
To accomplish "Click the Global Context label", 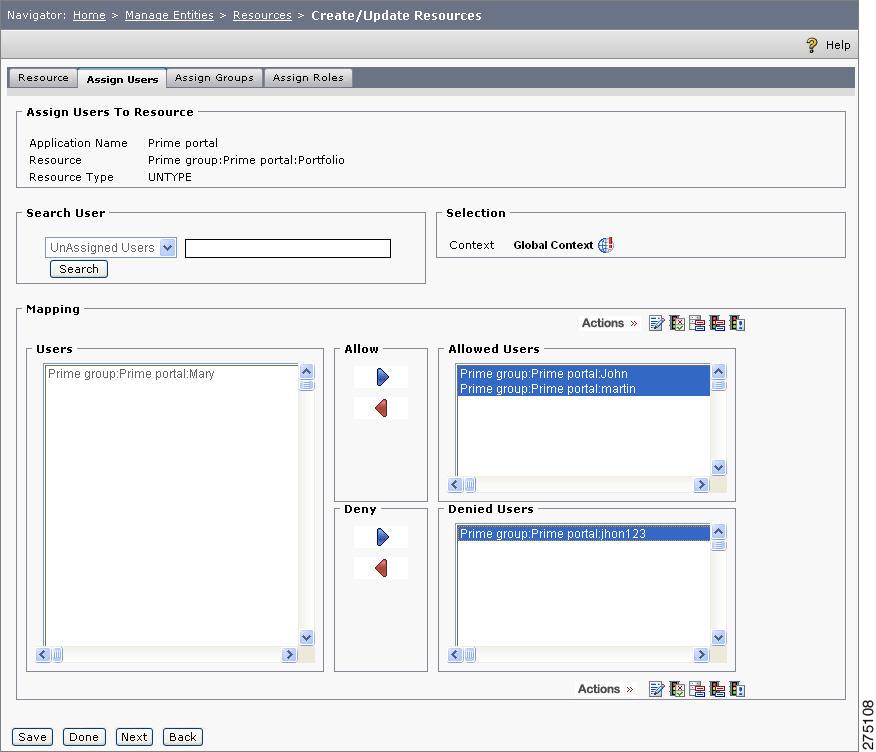I will [x=553, y=245].
